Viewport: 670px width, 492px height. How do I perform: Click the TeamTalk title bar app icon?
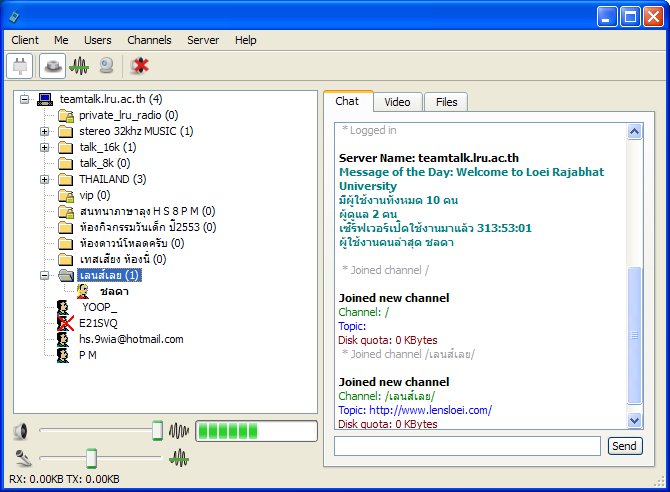pos(14,17)
